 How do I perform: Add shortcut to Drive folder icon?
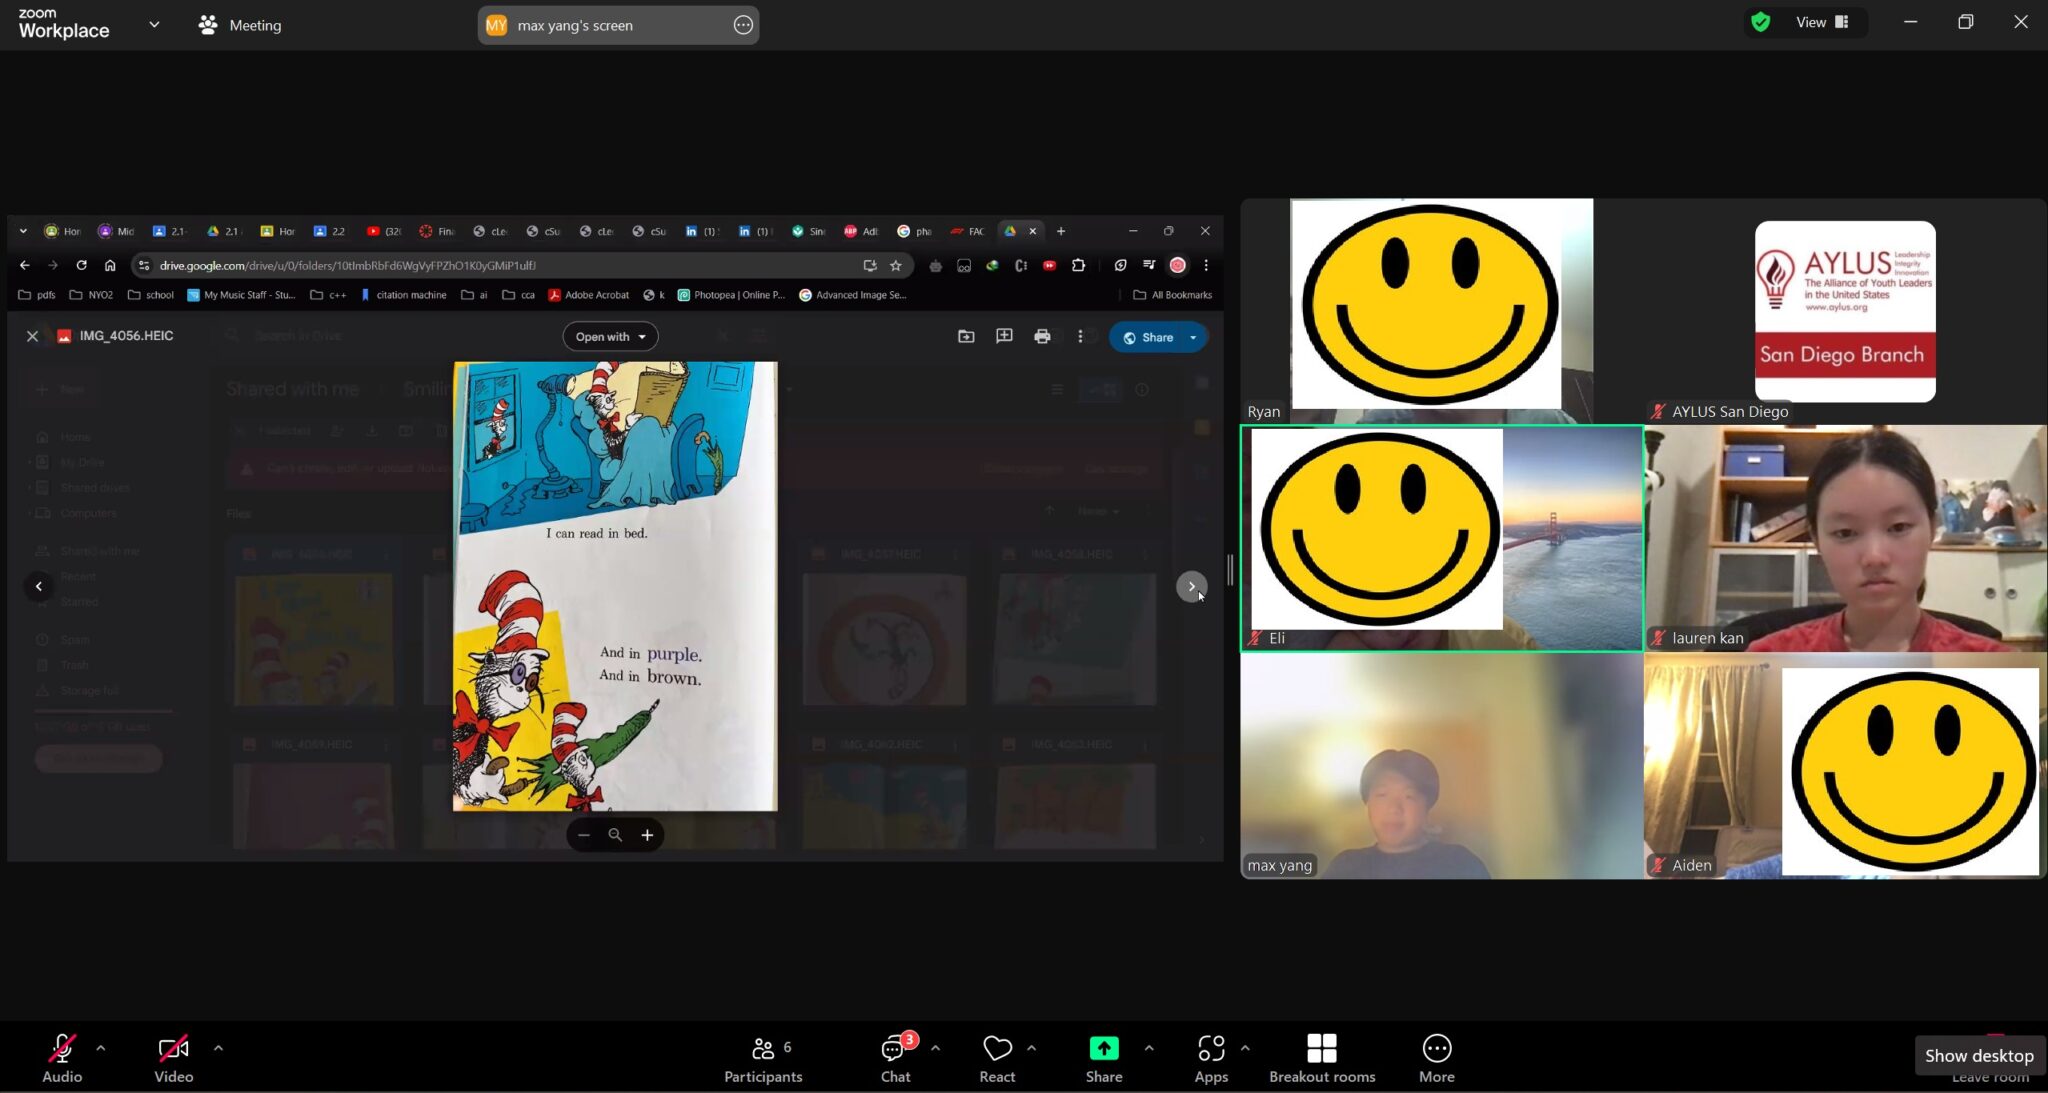click(966, 337)
